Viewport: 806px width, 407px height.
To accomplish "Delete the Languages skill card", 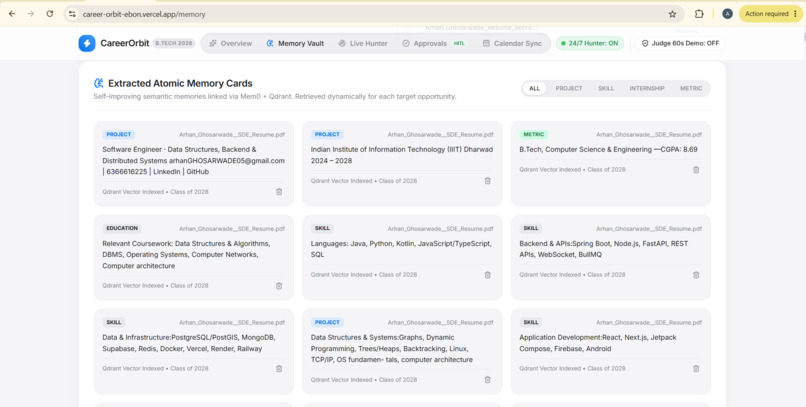I will coord(487,275).
